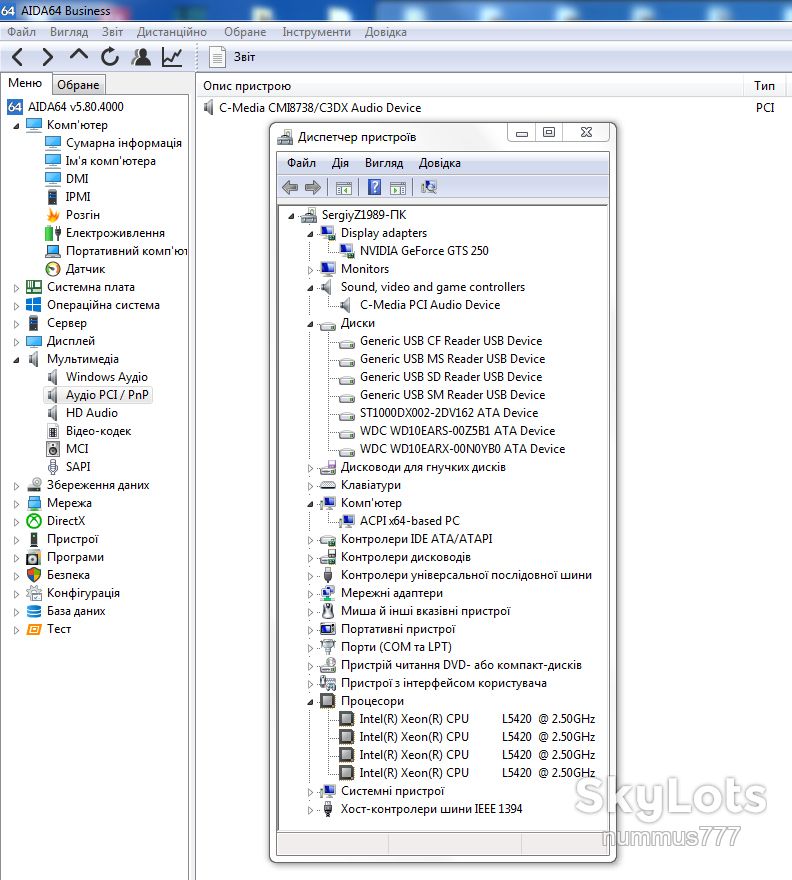Expand the Системна плата tree node
792x880 pixels.
pos(16,288)
